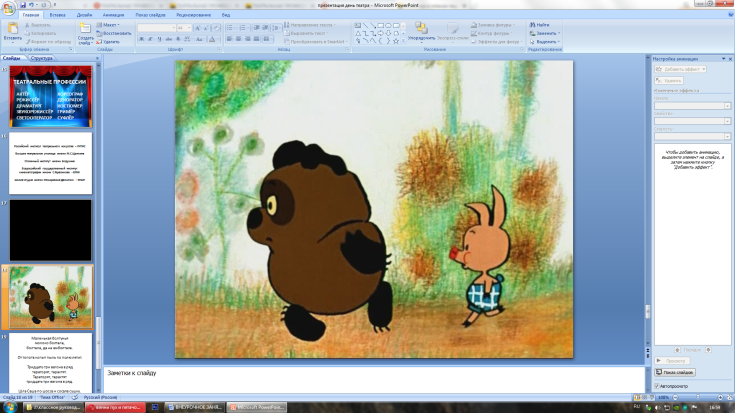Toggle the Автопросмотр checkbox
735x413 pixels.
(657, 385)
